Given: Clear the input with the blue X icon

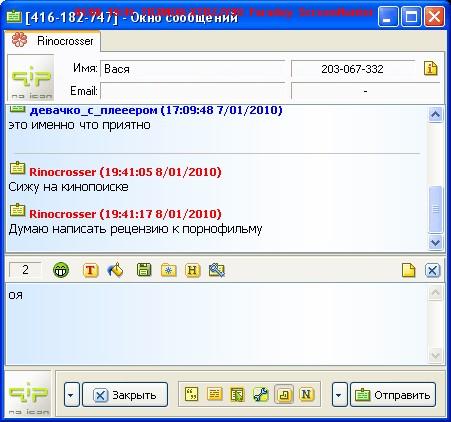Looking at the screenshot, I should click(x=432, y=270).
